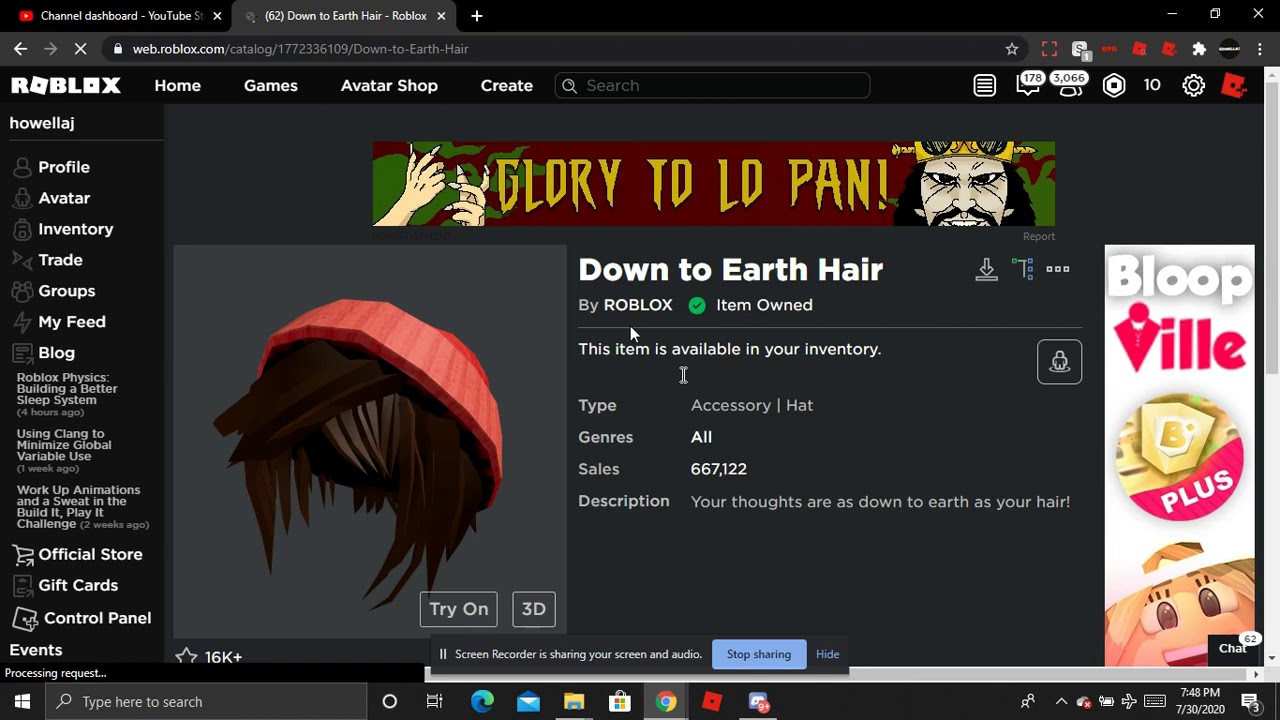Open the Windows notification center
This screenshot has height=720, width=1280.
click(1250, 702)
